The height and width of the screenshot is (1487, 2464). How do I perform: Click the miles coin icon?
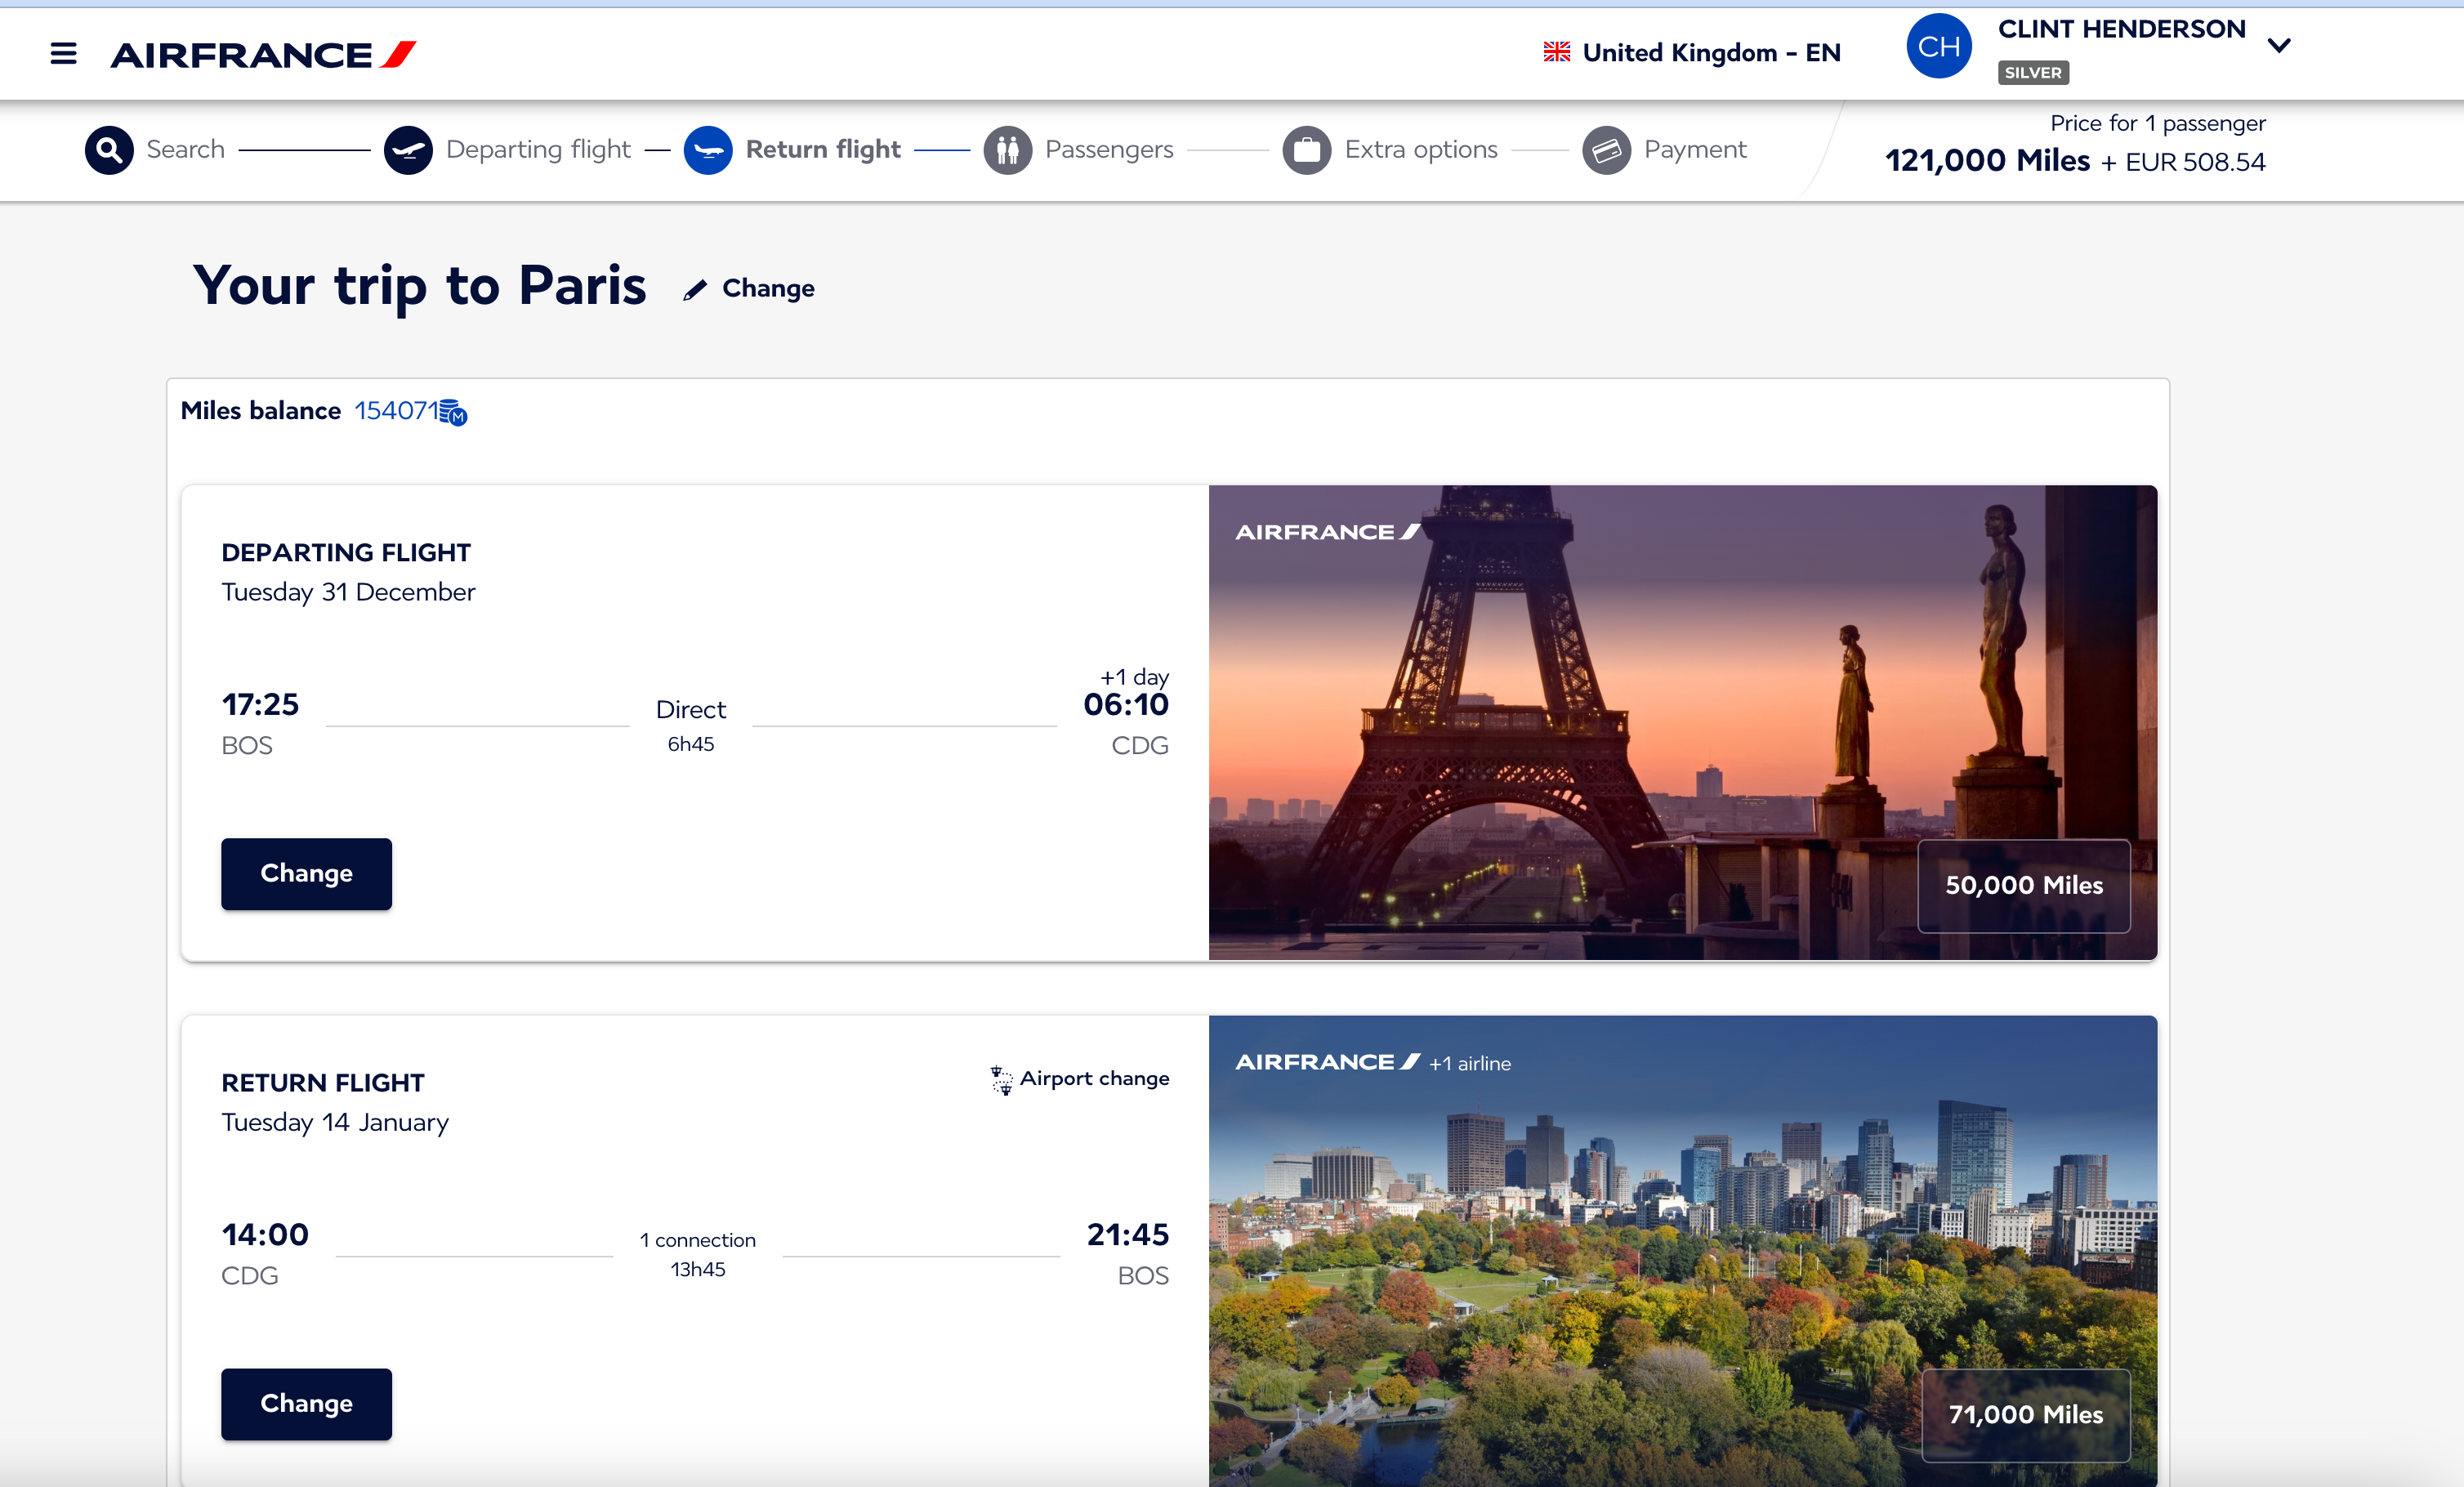[454, 412]
